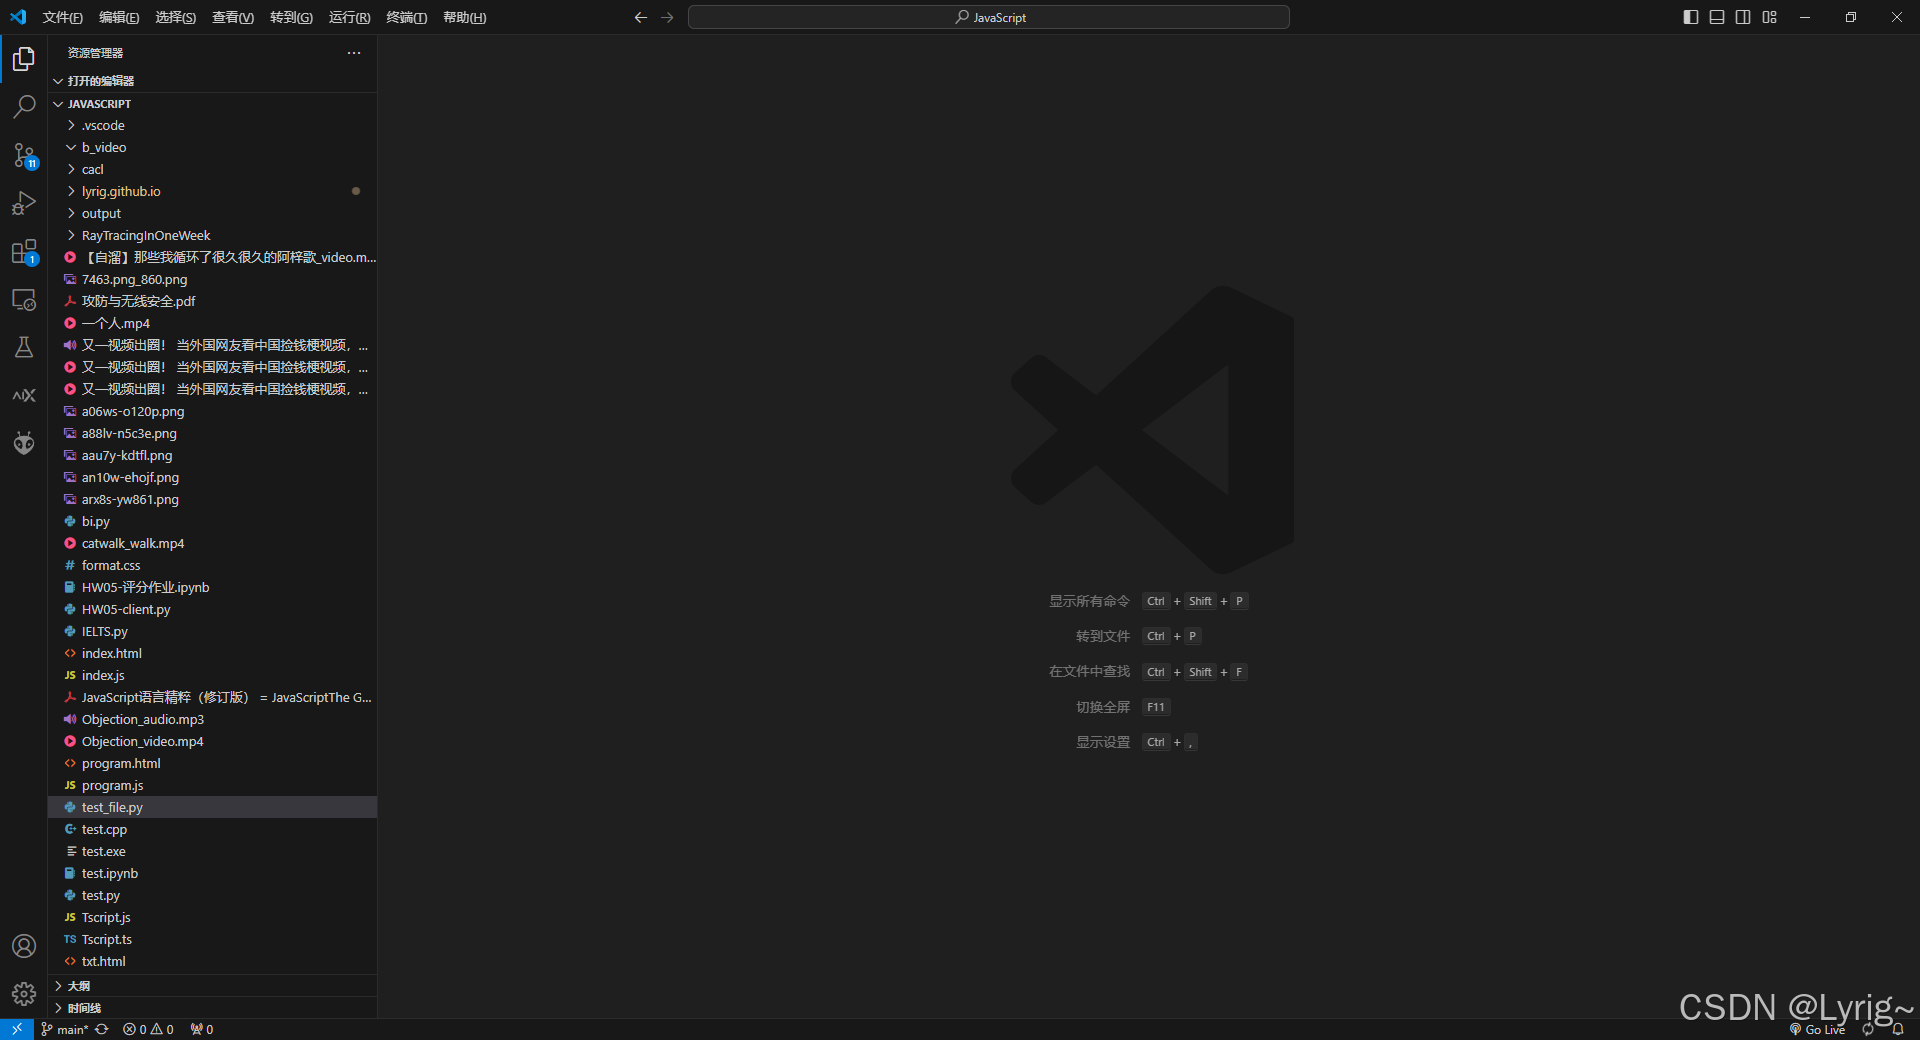The image size is (1920, 1040).
Task: Open the 选择(S) menu
Action: [x=175, y=17]
